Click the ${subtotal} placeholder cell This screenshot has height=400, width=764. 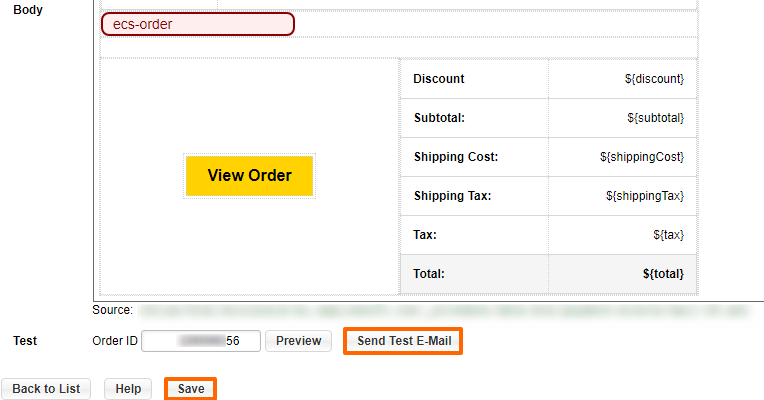655,118
